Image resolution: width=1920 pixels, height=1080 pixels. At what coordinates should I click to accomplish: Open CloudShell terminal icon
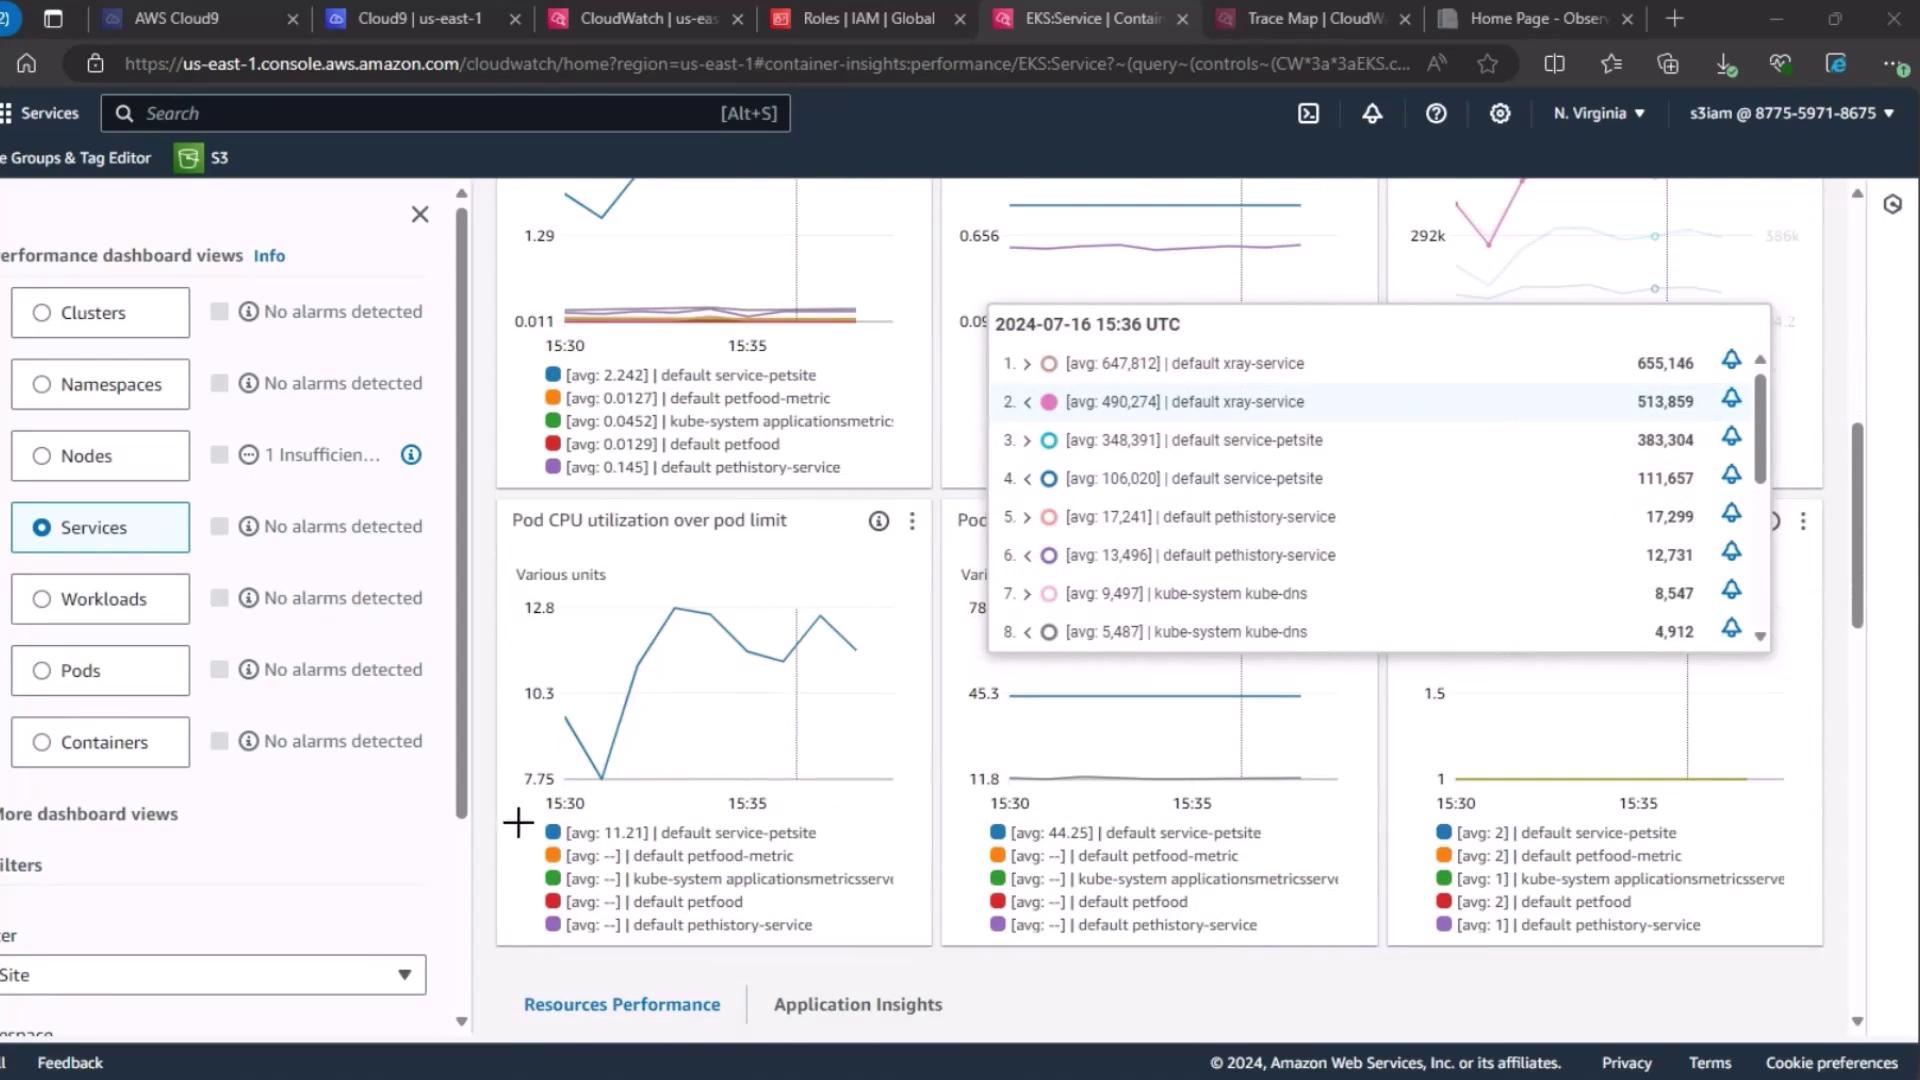(x=1308, y=113)
